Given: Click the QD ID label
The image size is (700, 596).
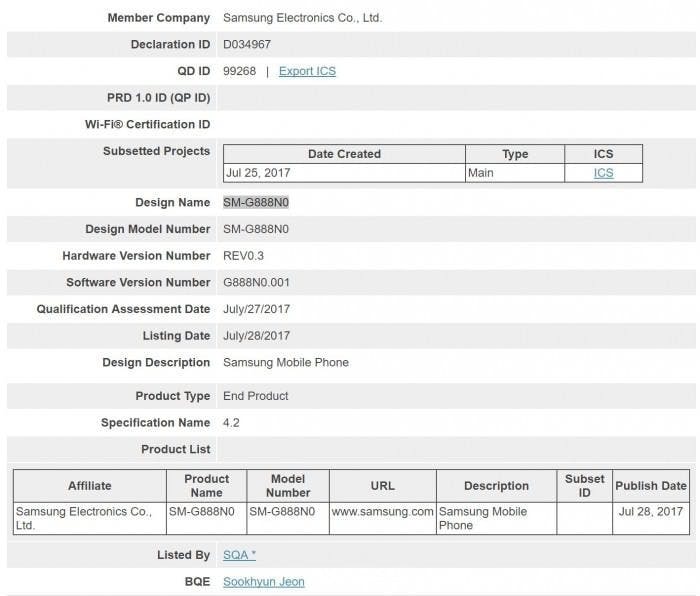Looking at the screenshot, I should [x=193, y=71].
